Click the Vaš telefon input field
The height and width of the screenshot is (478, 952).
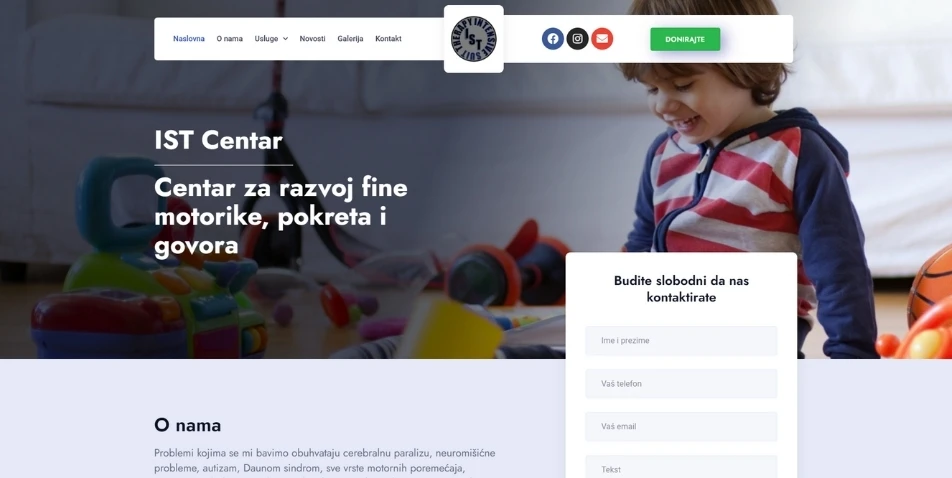[681, 384]
